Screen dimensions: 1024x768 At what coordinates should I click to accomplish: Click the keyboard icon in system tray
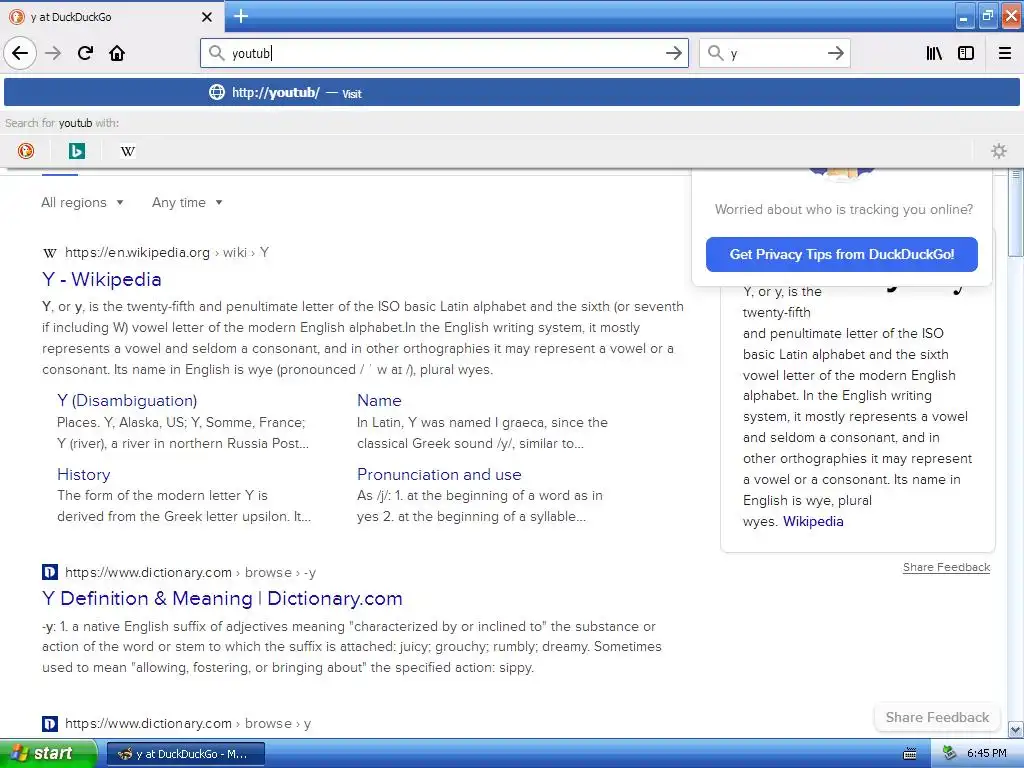pos(909,754)
